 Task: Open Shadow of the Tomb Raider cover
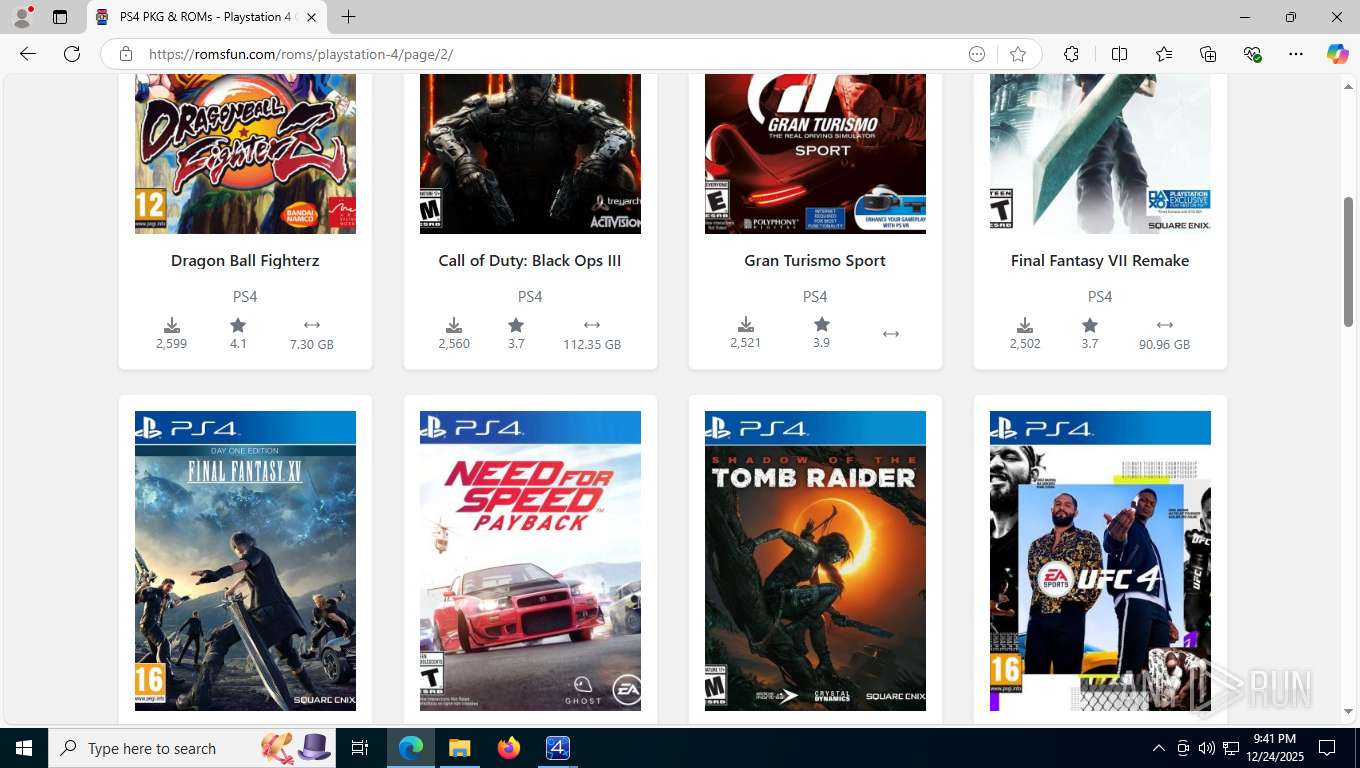tap(815, 561)
